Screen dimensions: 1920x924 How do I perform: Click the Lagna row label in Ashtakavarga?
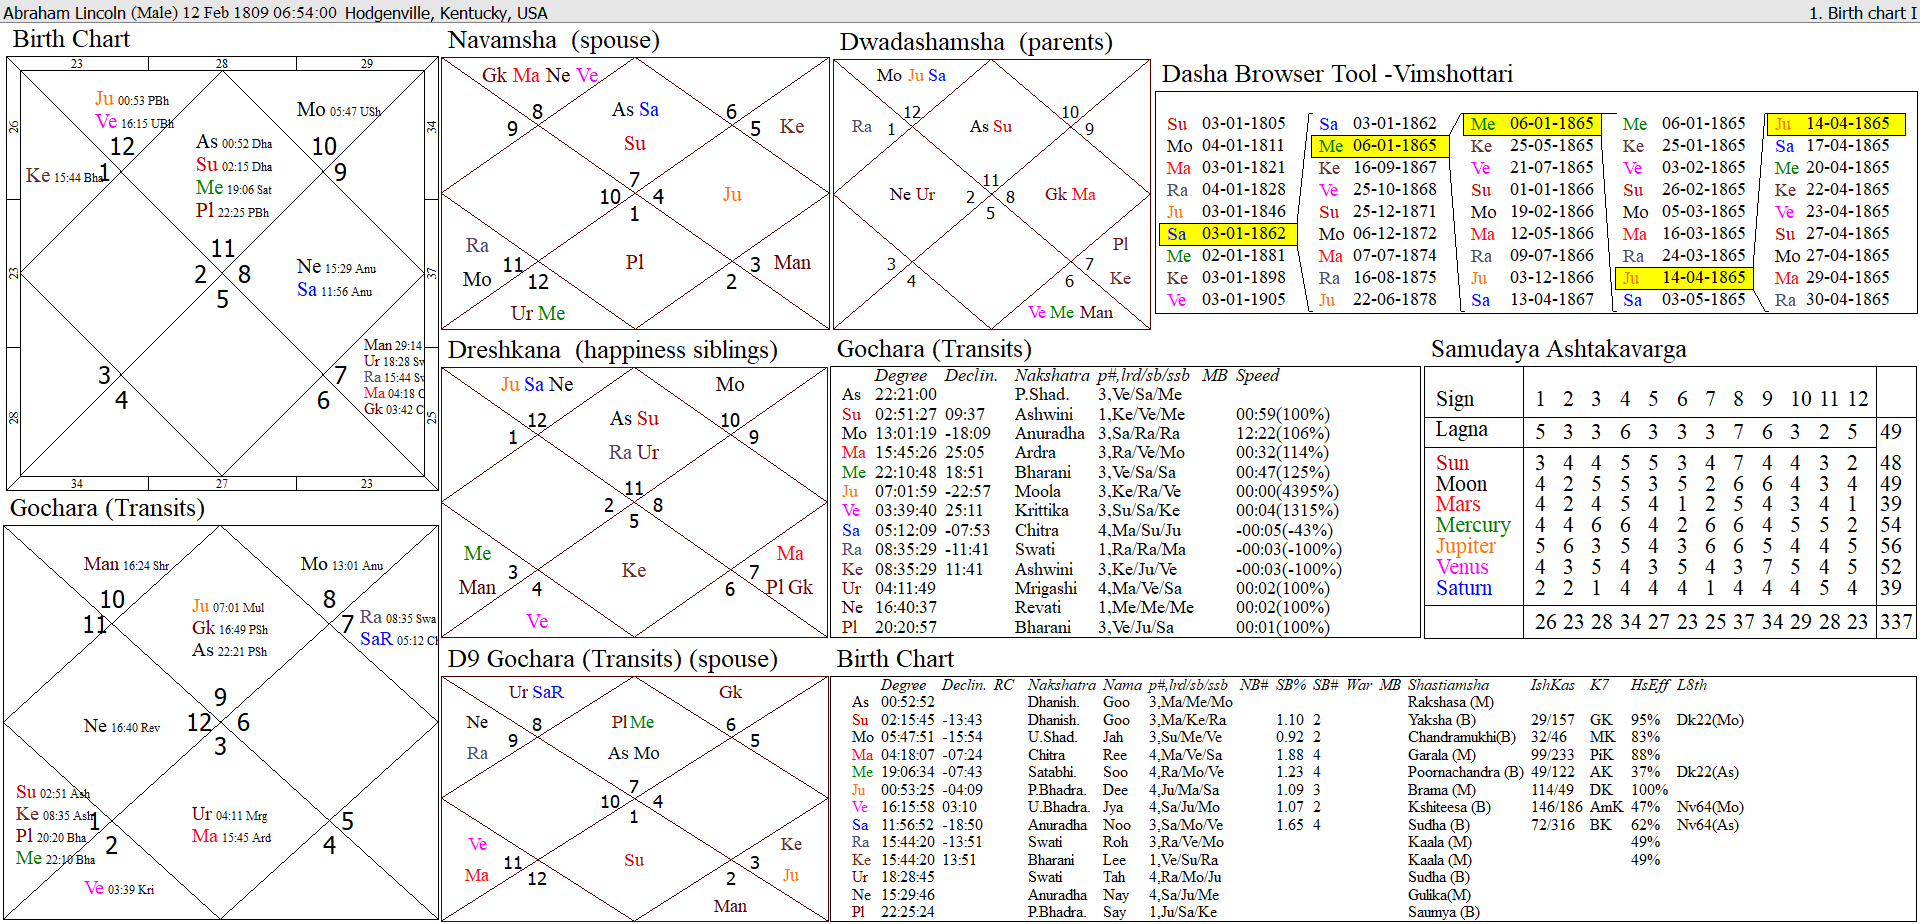point(1461,430)
